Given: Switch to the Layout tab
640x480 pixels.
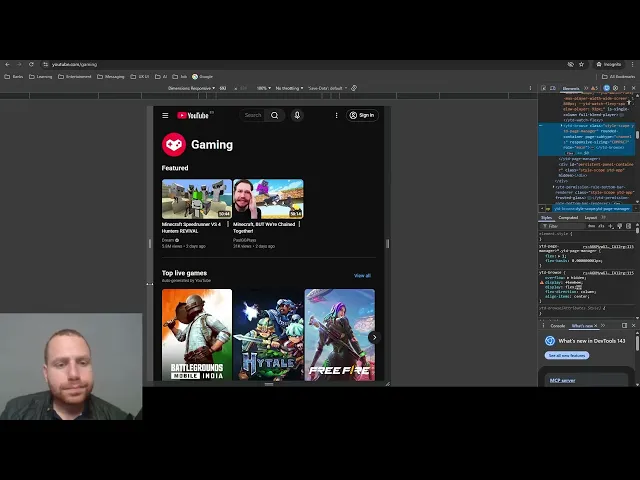Looking at the screenshot, I should [591, 218].
